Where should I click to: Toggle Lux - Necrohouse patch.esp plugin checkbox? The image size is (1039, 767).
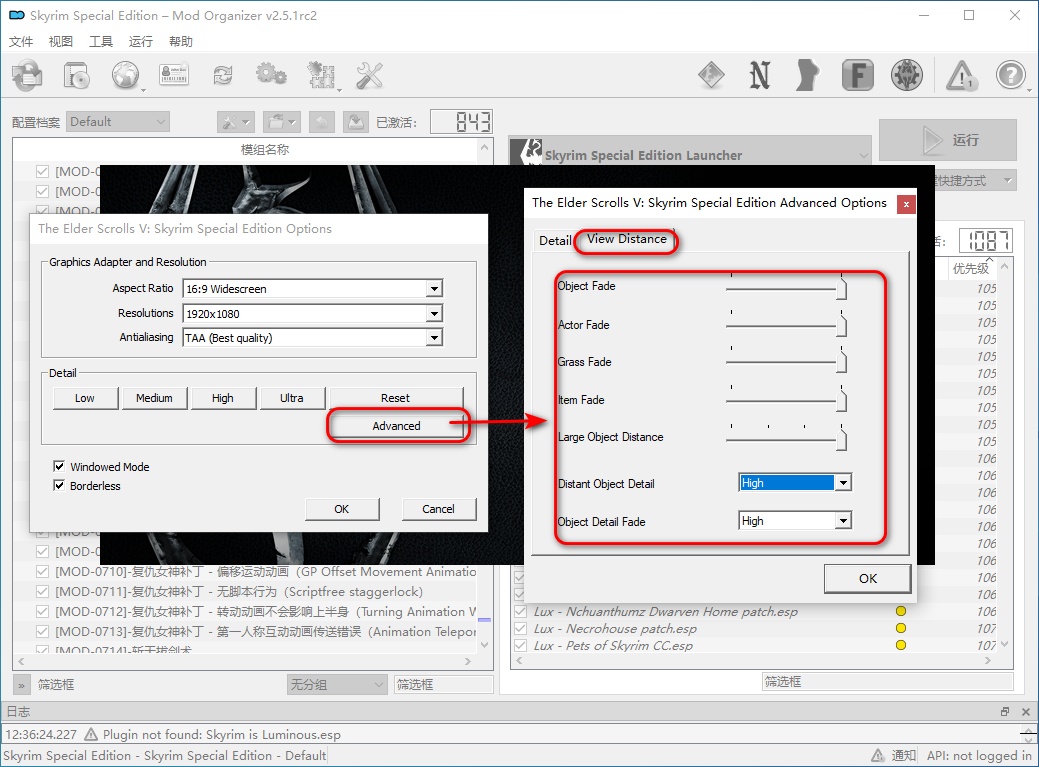tap(520, 629)
